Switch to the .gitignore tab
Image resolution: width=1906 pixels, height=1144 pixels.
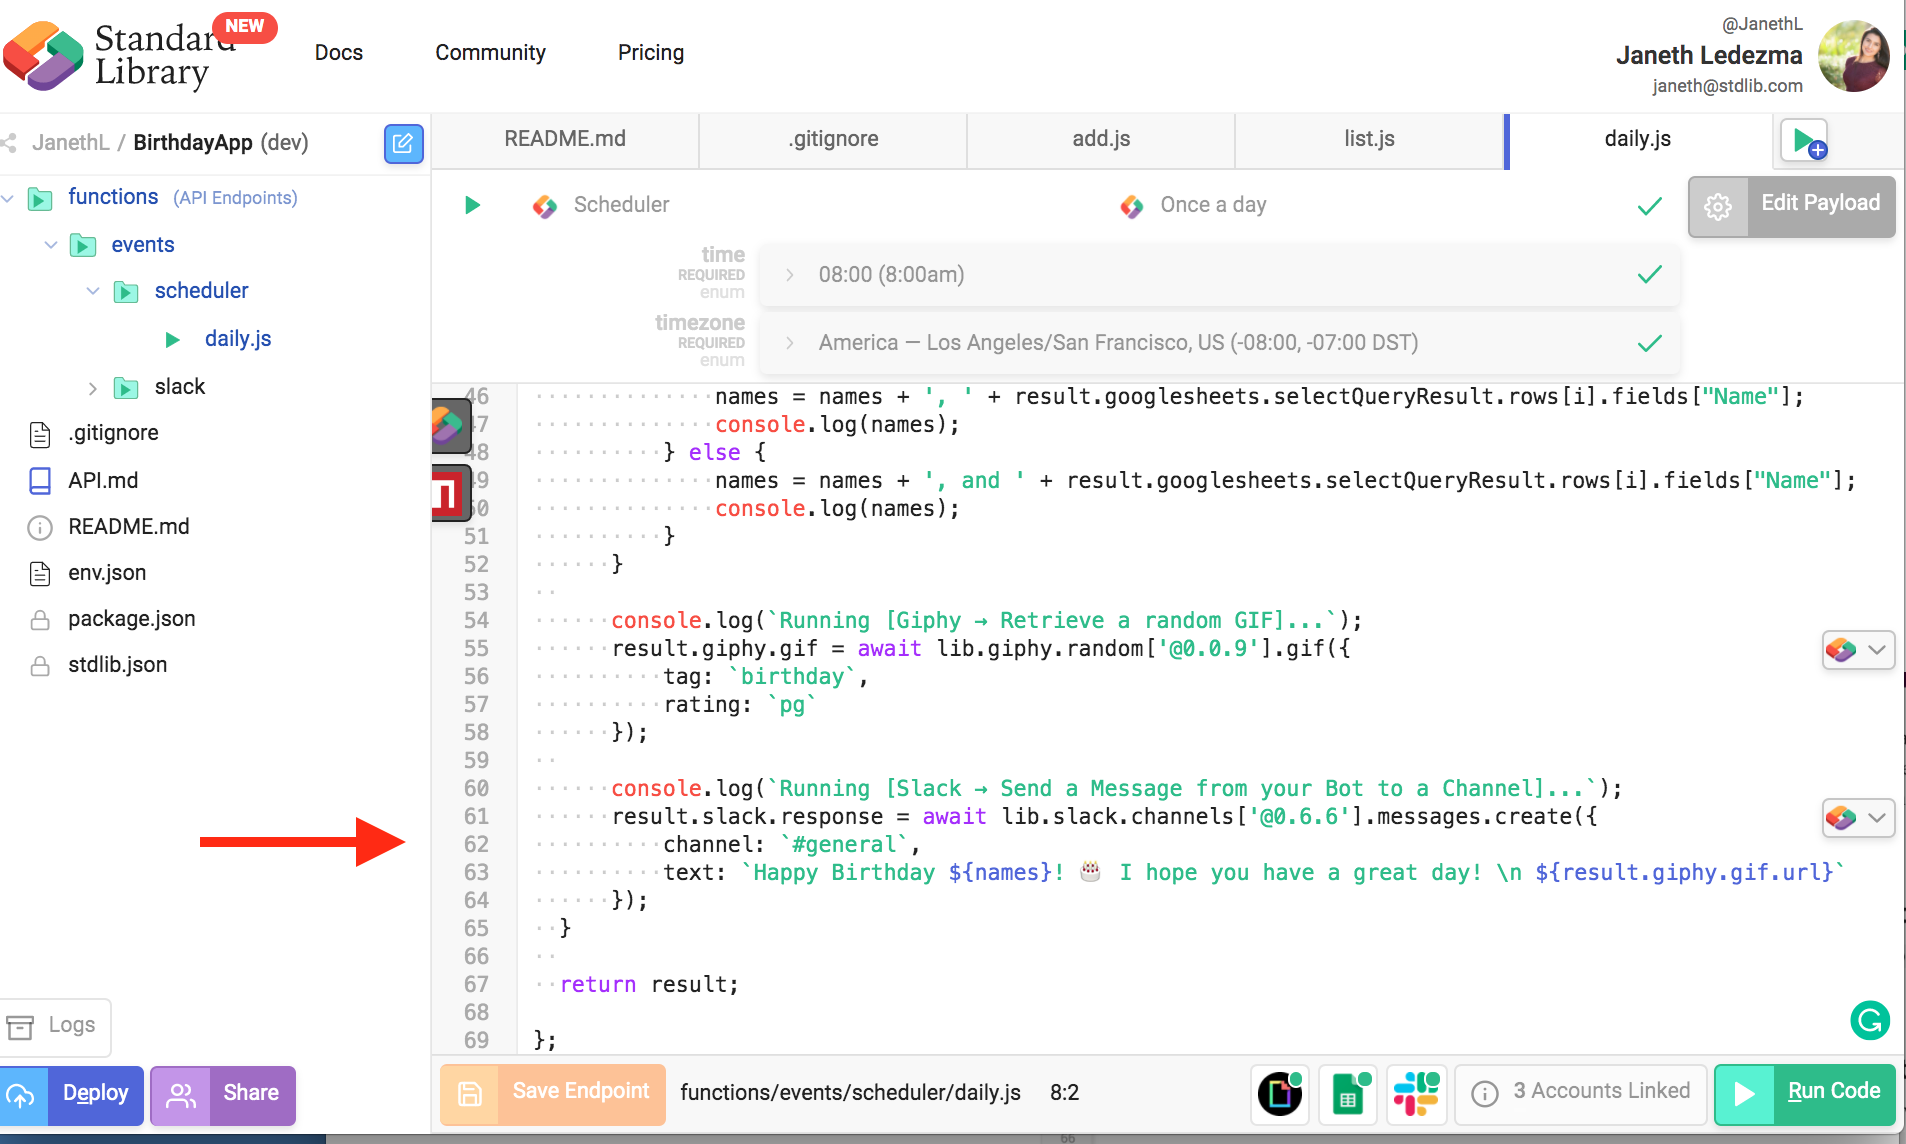[833, 140]
